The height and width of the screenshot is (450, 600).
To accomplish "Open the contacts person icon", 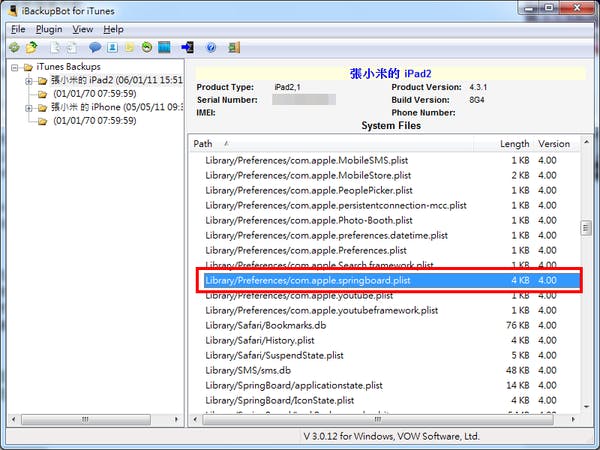I will [x=112, y=47].
